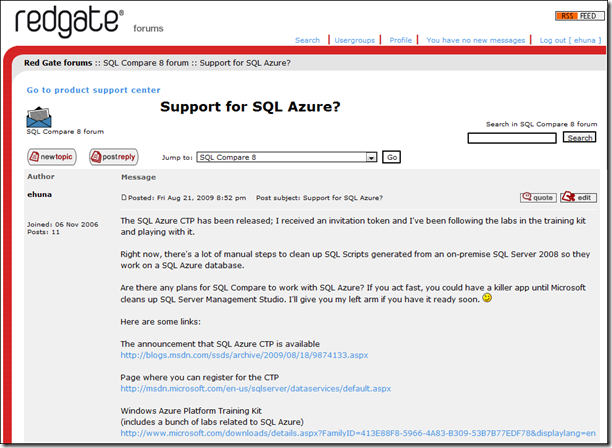Screen dimensions: 612x448
Task: Open the blogs.msdn.com announcement link
Action: click(x=244, y=355)
